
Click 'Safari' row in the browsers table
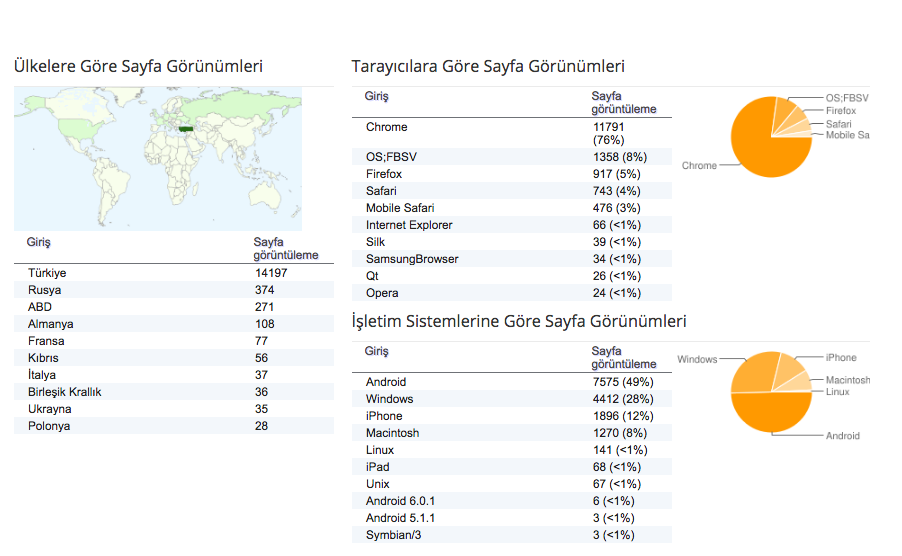point(511,191)
